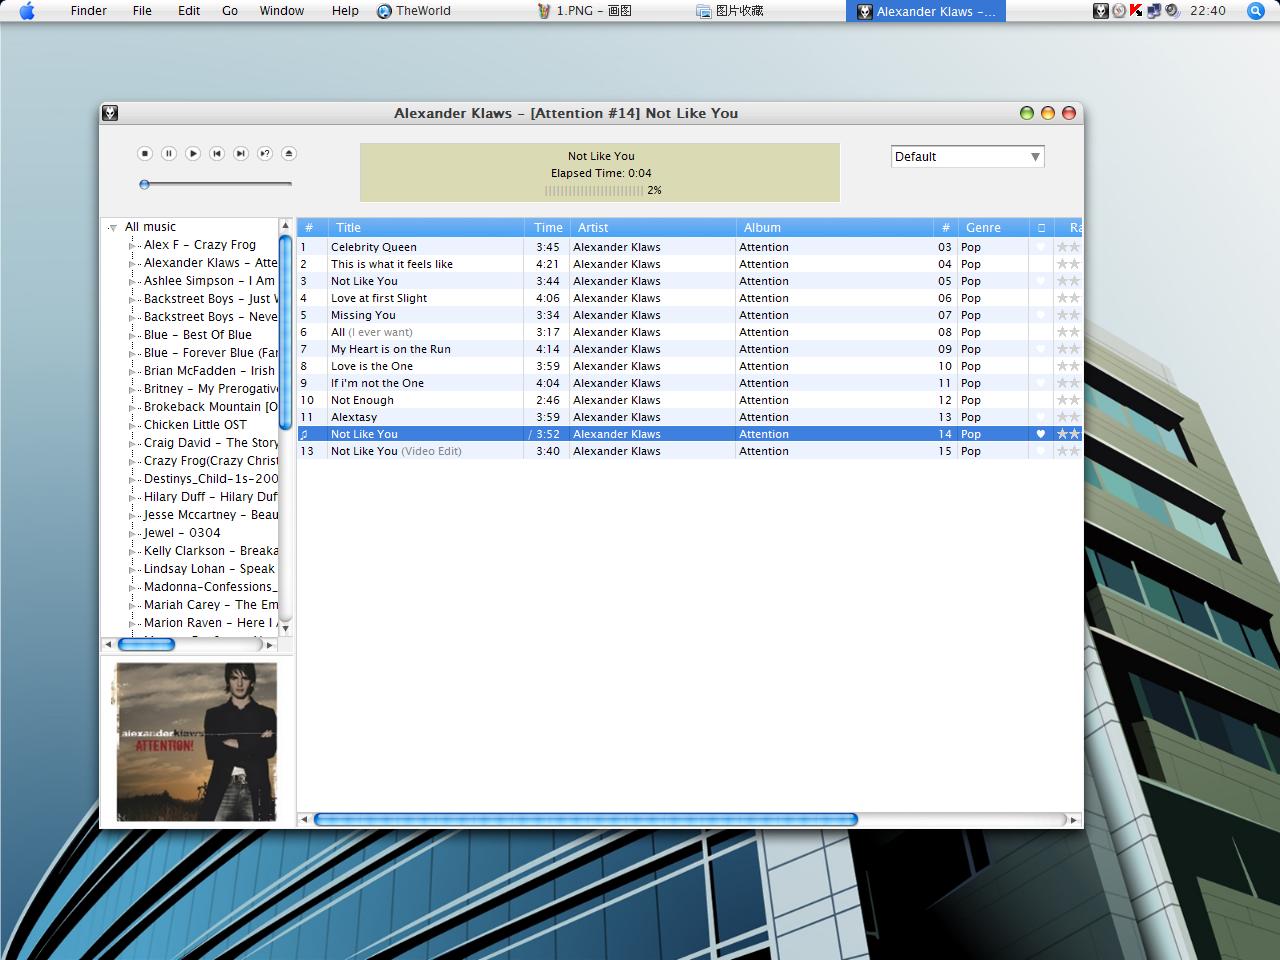This screenshot has width=1280, height=960.
Task: Click the play random track button
Action: [x=265, y=153]
